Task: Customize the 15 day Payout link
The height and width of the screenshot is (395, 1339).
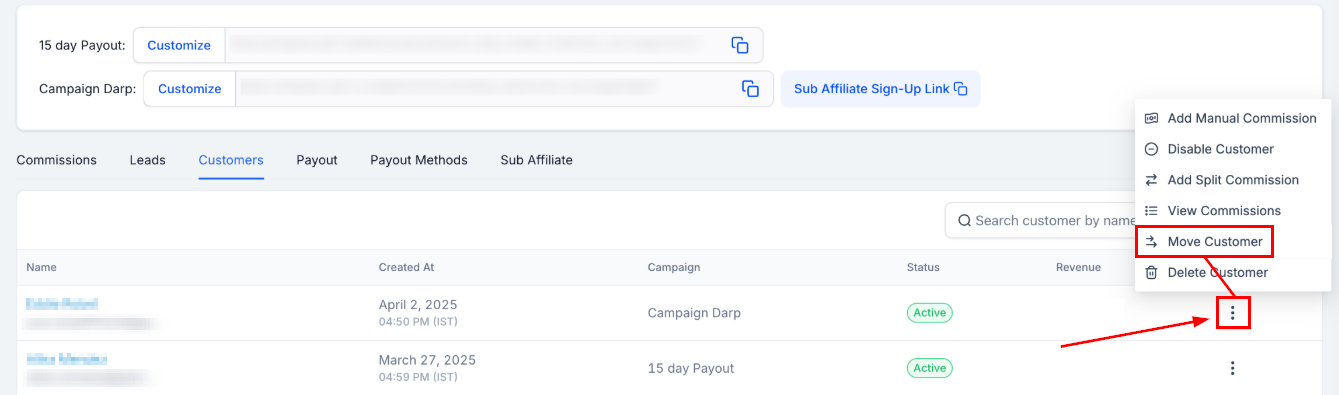Action: pos(179,45)
